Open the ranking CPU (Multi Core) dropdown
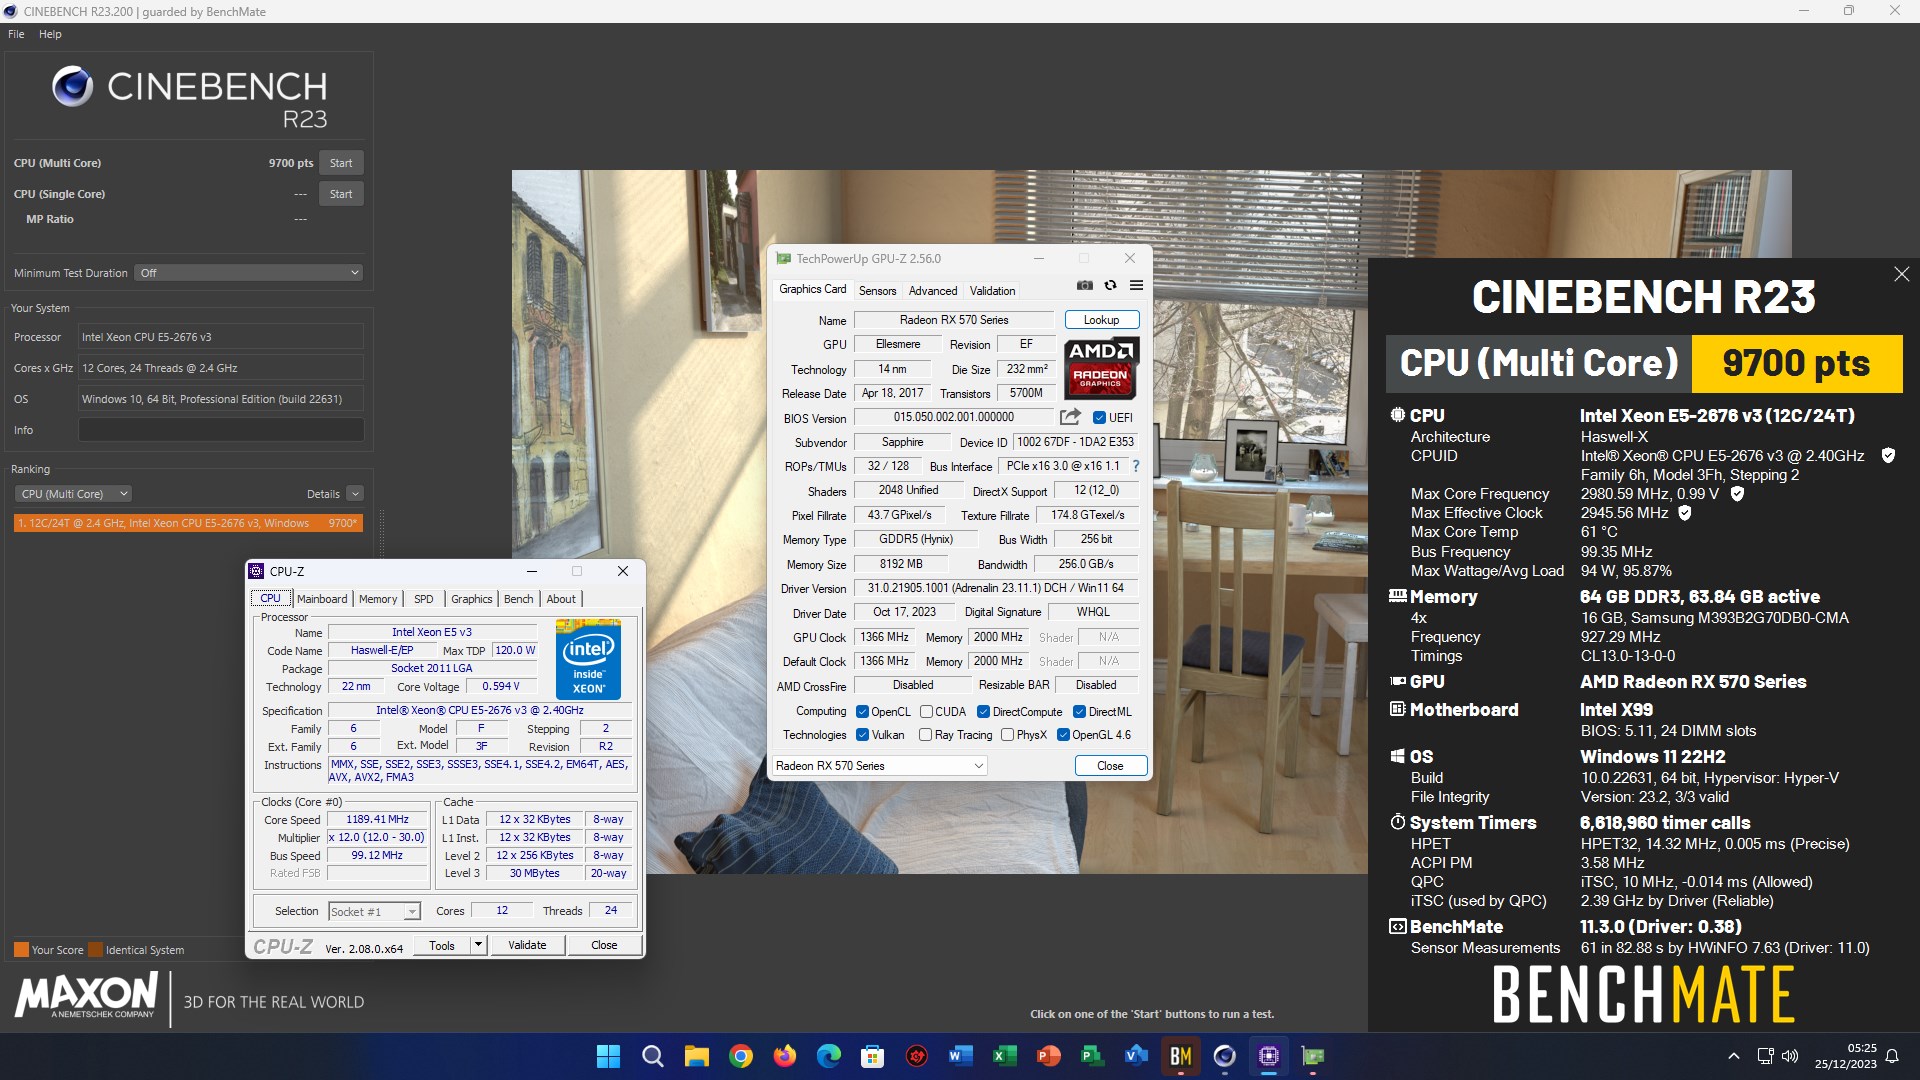 pyautogui.click(x=73, y=494)
